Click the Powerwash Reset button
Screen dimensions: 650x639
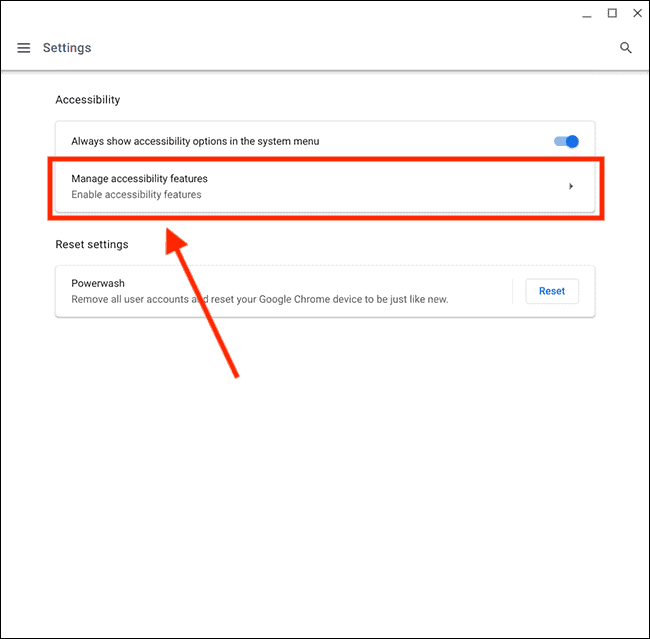coord(552,291)
